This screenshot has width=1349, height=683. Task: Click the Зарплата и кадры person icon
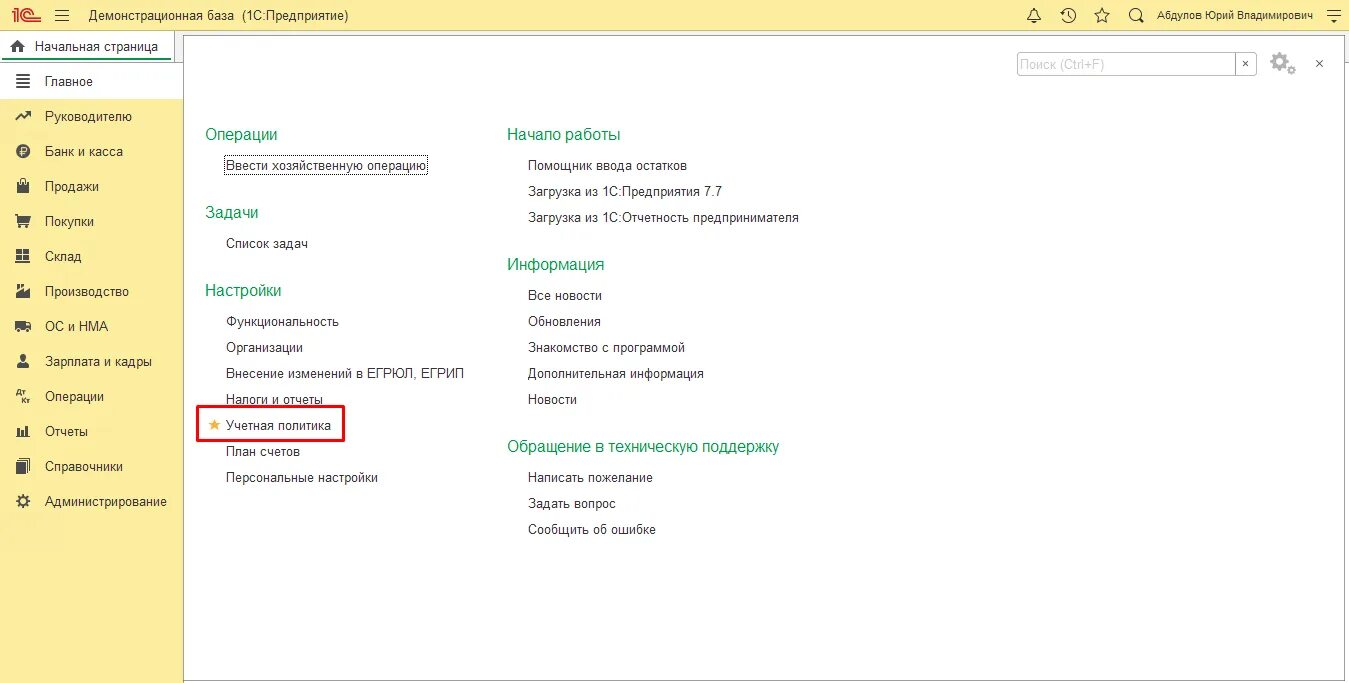pyautogui.click(x=23, y=362)
